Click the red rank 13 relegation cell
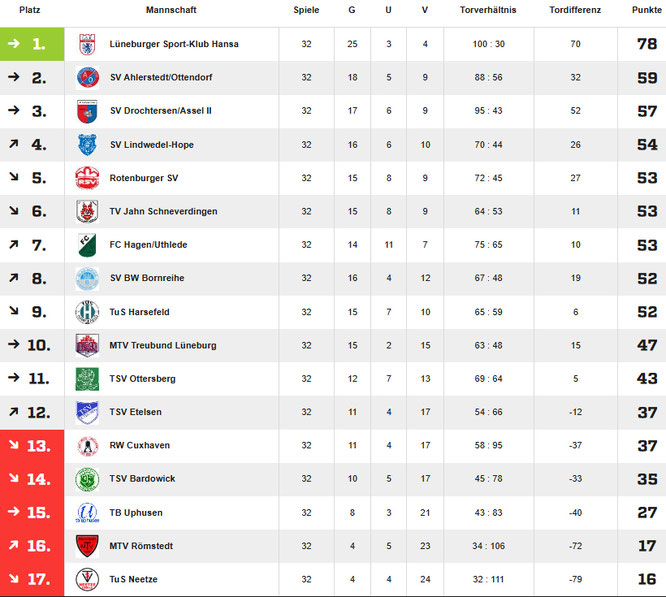The height and width of the screenshot is (597, 666). click(x=32, y=446)
